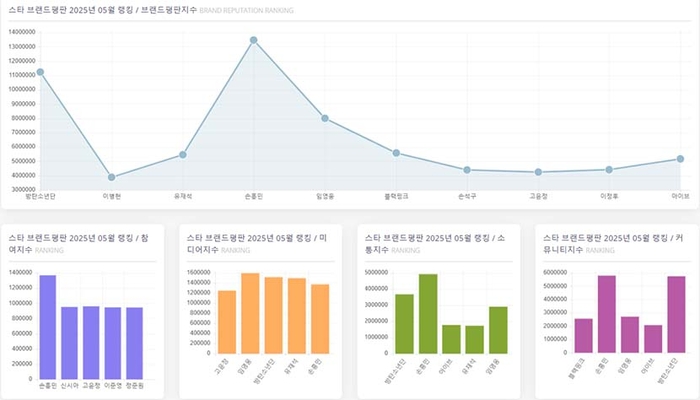Image resolution: width=700 pixels, height=400 pixels.
Task: Click the 1400000 y-axis label in 참여지수 chart
Action: 21,272
